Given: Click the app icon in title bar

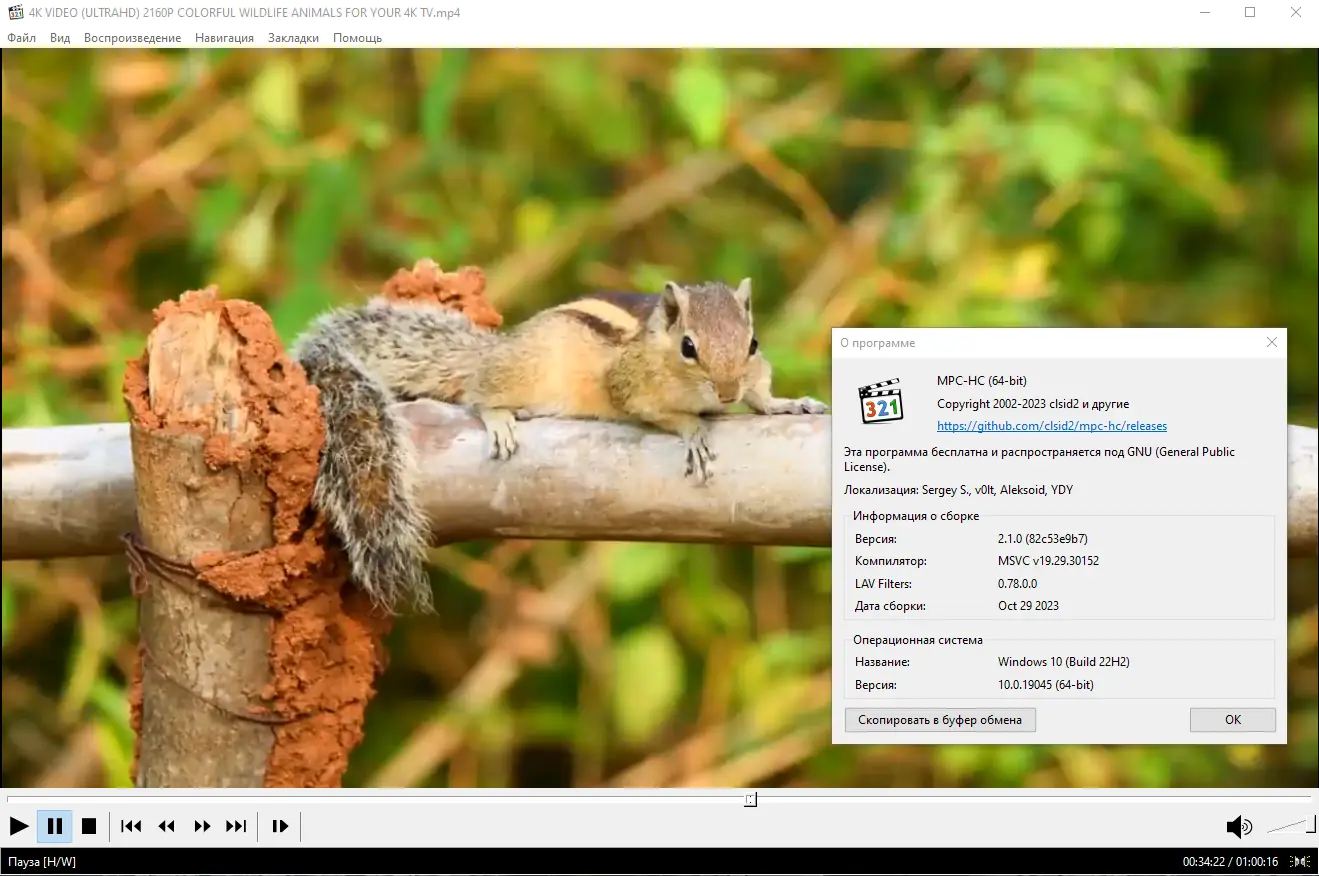Looking at the screenshot, I should [14, 13].
